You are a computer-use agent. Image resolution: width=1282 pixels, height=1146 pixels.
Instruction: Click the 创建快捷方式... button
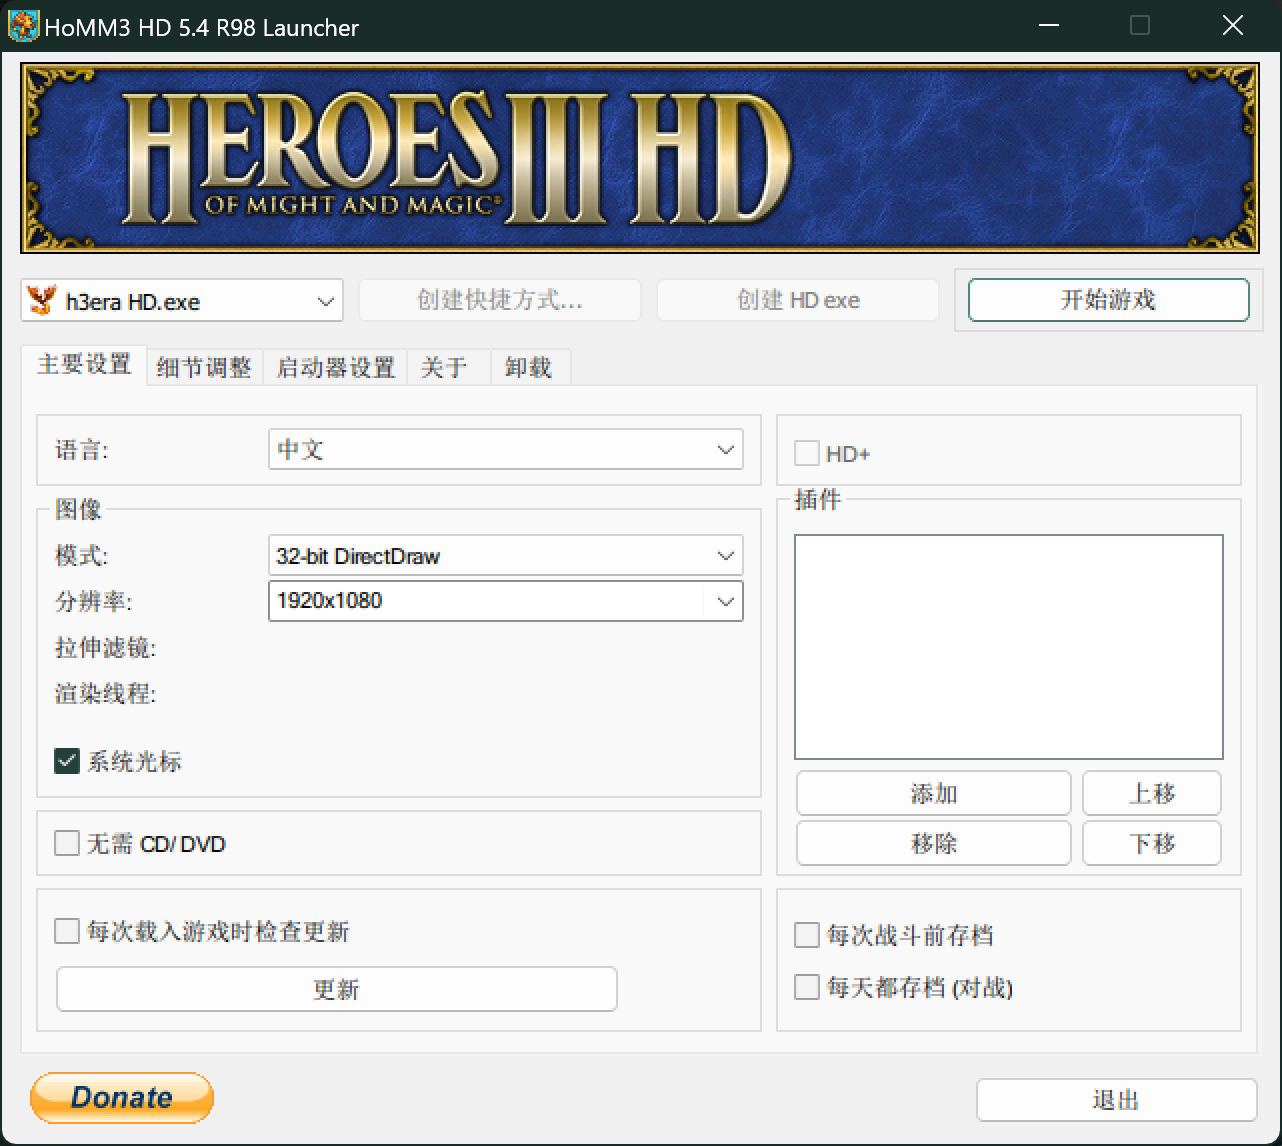[x=500, y=300]
